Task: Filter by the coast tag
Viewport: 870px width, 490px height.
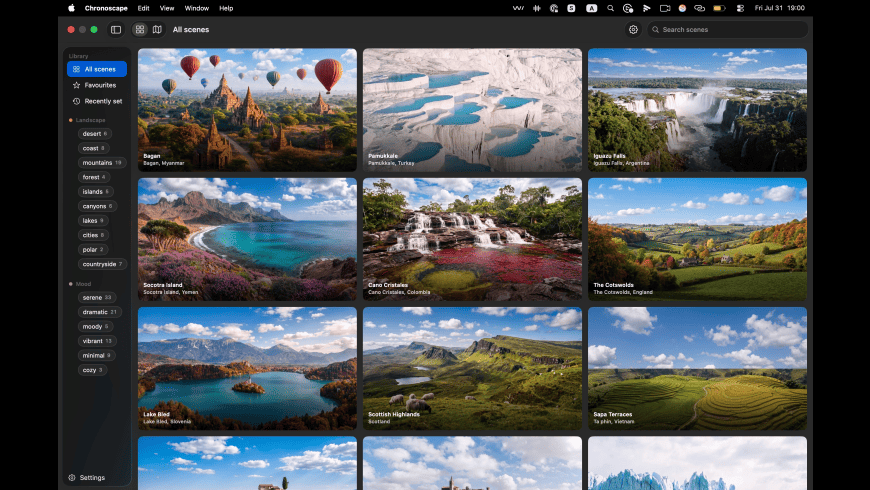Action: (x=94, y=148)
